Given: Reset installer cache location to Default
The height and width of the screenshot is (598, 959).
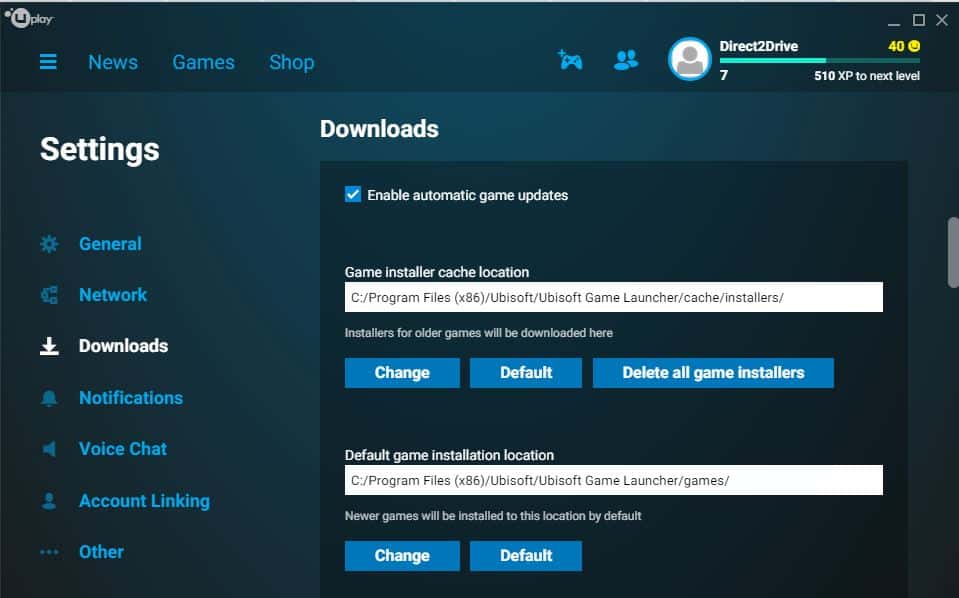Looking at the screenshot, I should point(526,373).
